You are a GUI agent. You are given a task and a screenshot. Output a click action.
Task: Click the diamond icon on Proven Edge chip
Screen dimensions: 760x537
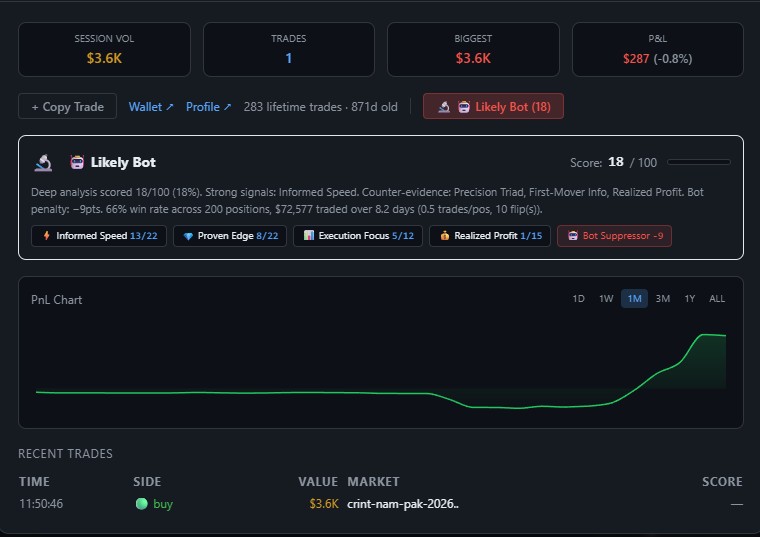(x=188, y=236)
